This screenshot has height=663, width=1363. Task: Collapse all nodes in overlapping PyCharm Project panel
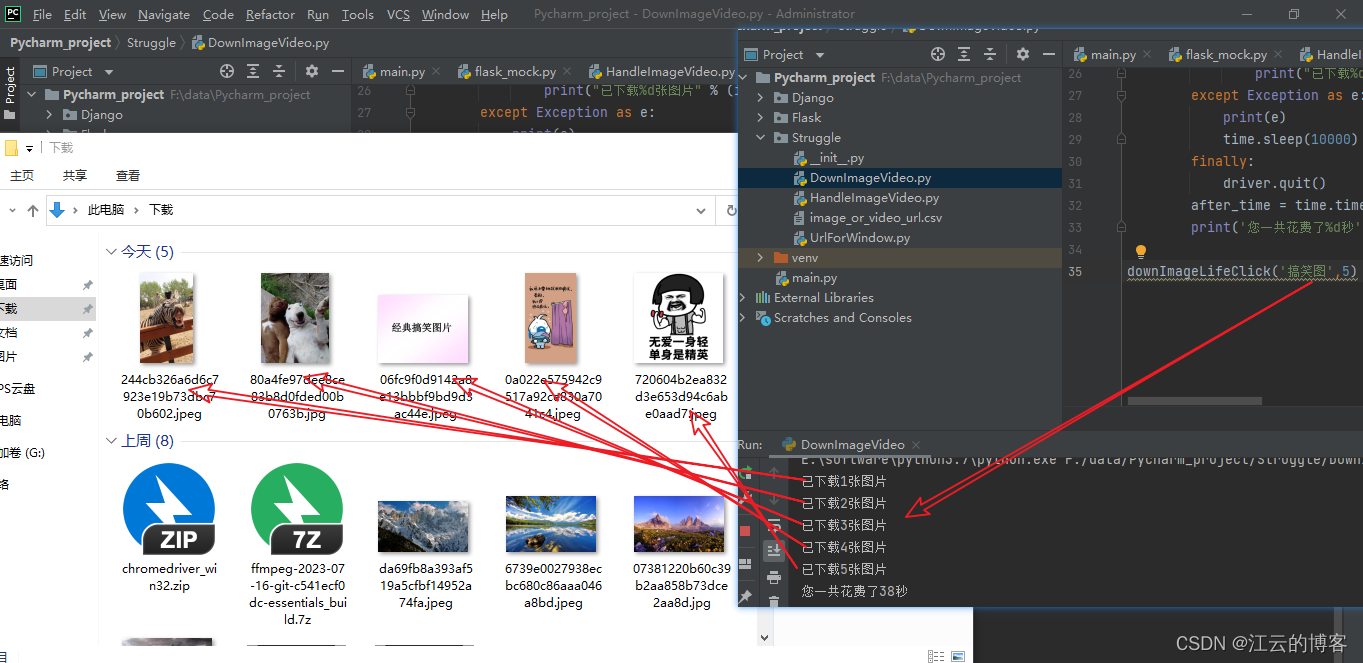(990, 54)
